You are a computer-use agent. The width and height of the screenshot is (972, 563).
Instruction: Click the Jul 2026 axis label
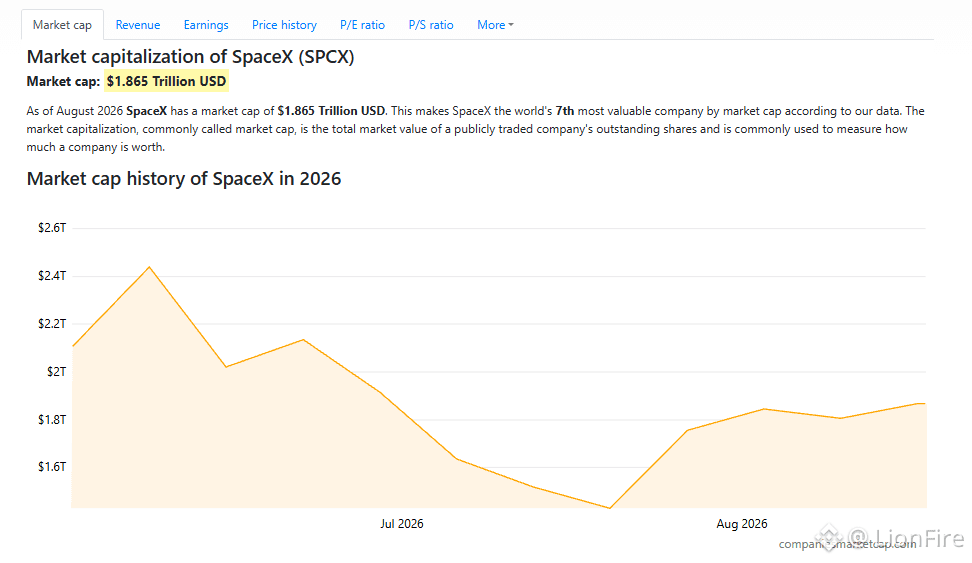[x=402, y=523]
